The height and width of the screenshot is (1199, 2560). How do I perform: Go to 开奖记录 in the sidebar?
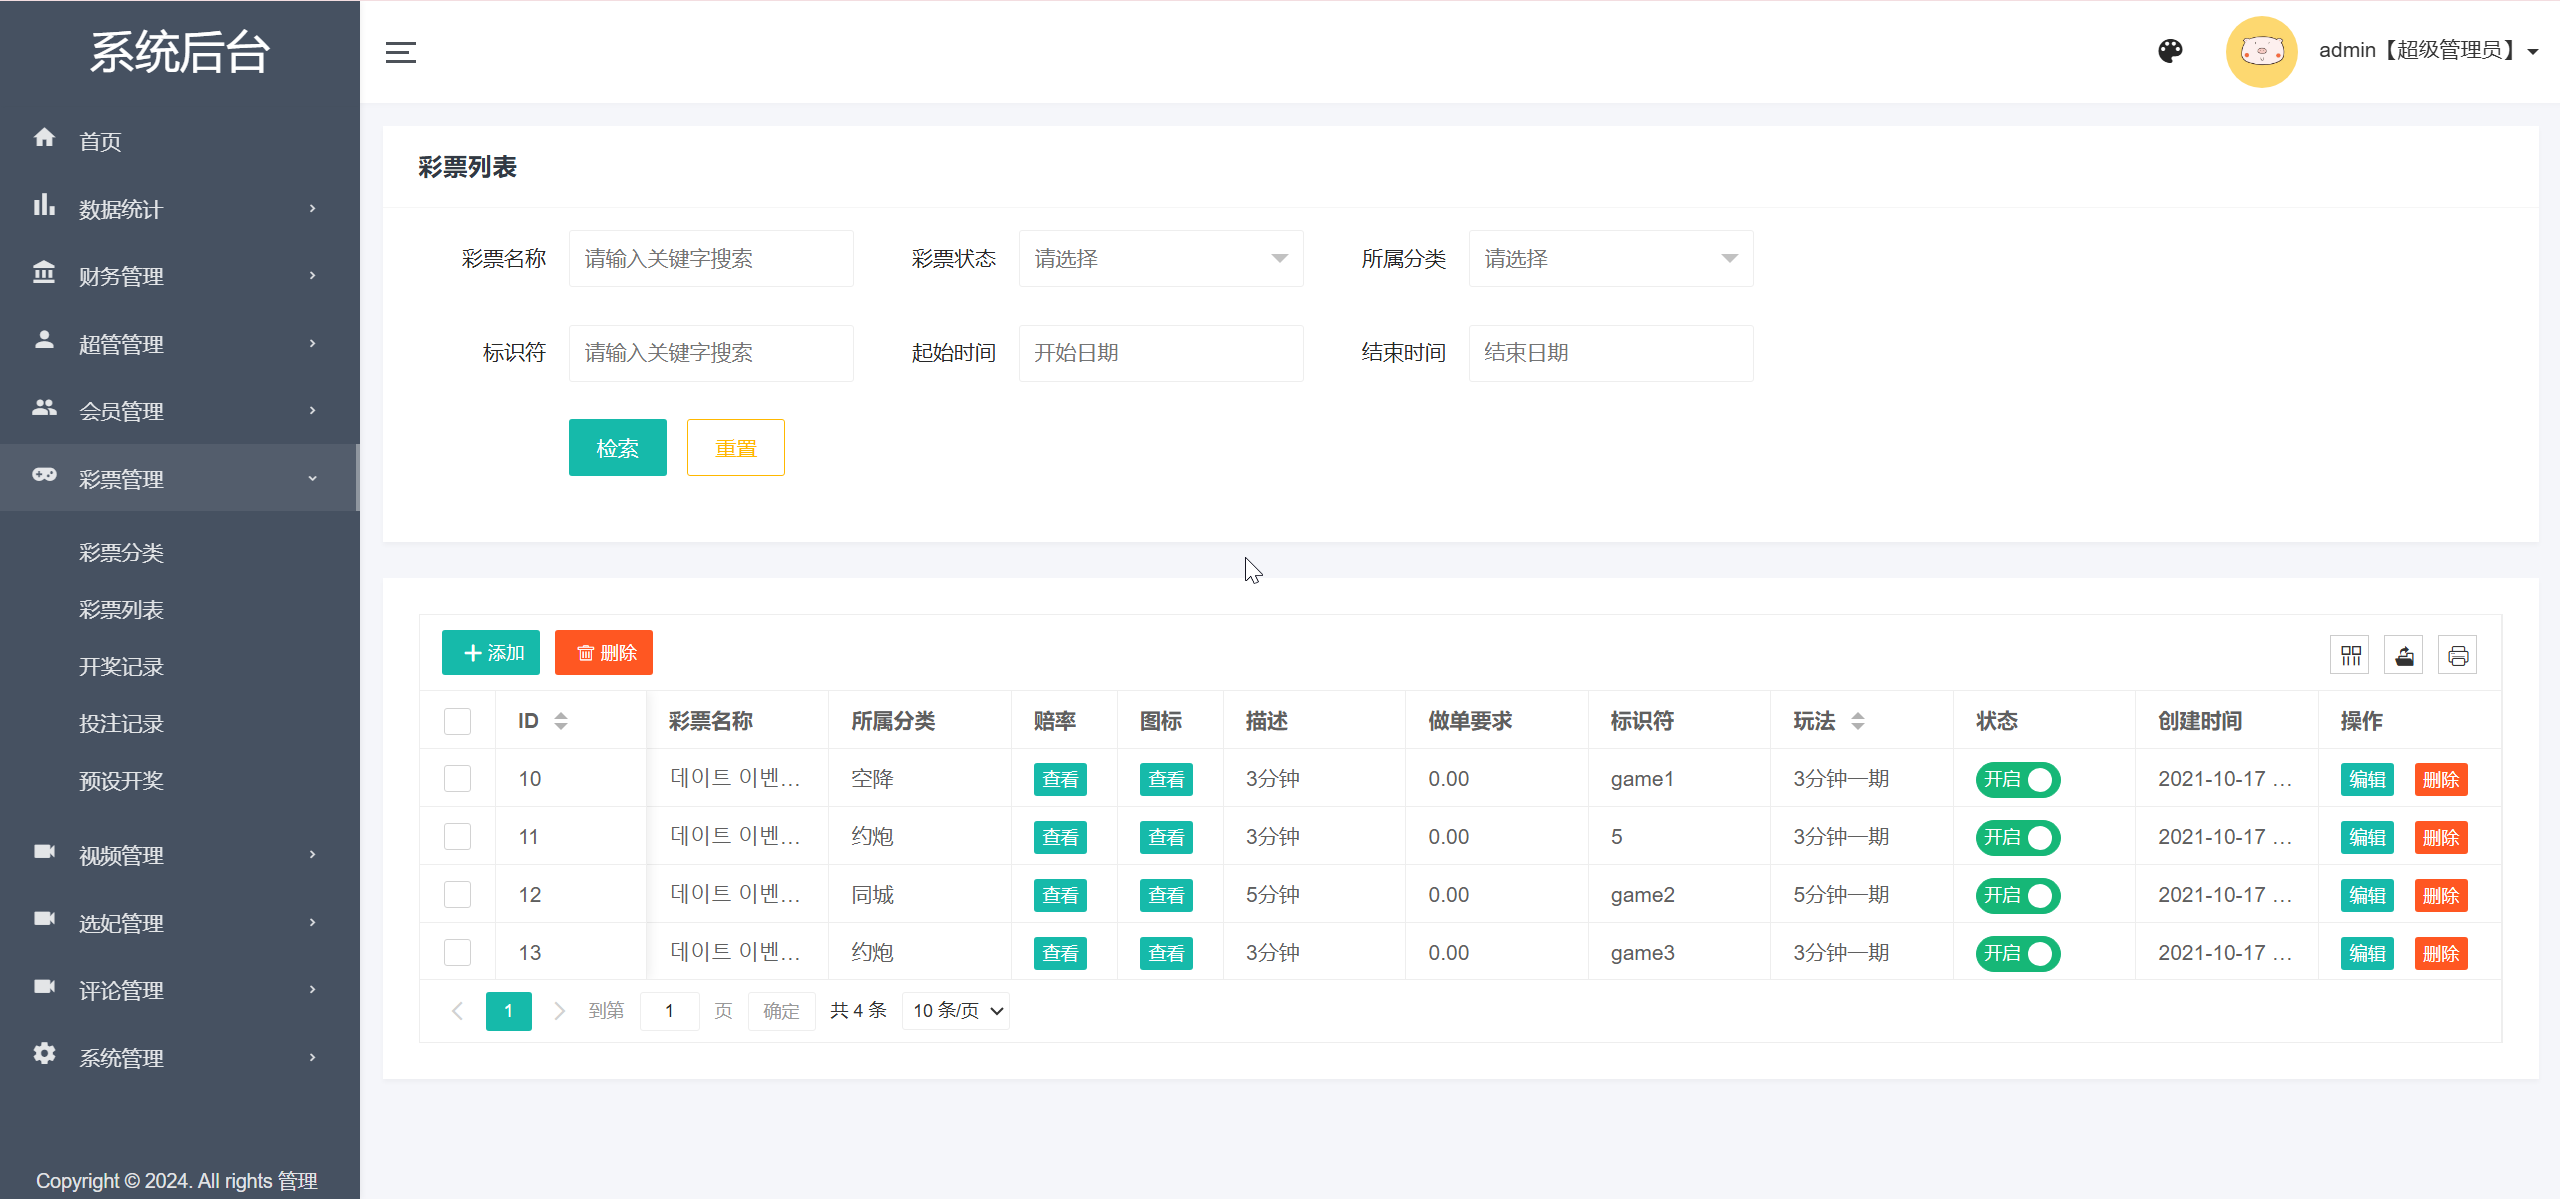tap(120, 666)
